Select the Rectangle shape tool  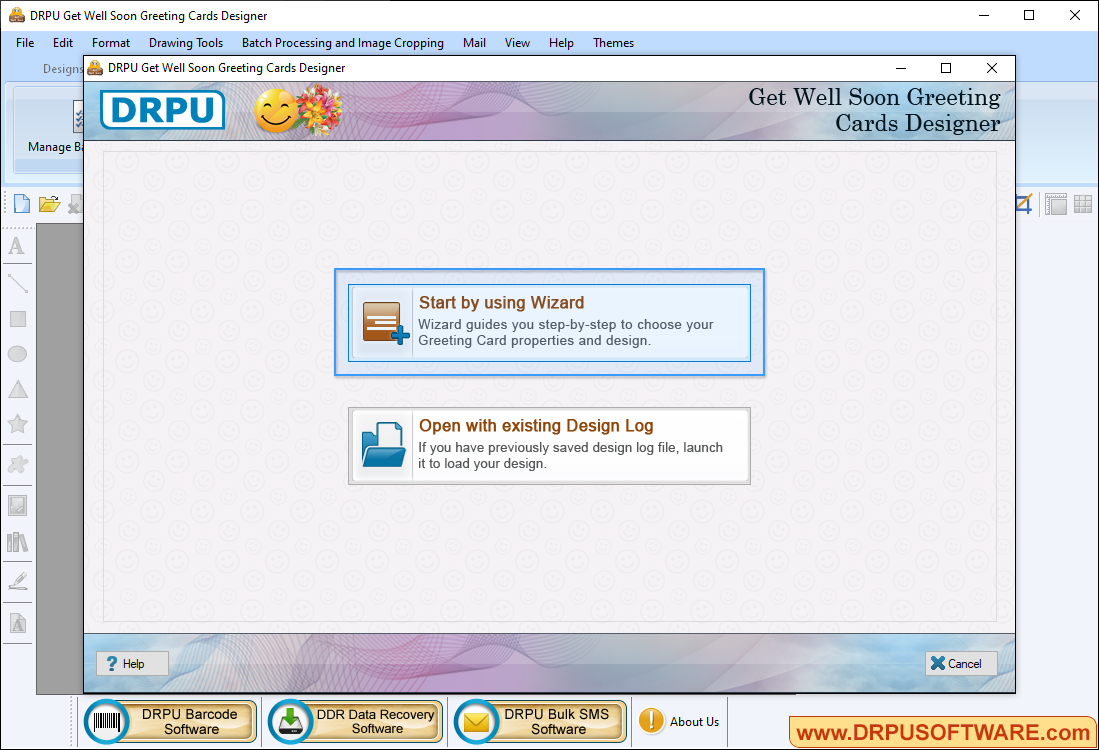point(17,319)
